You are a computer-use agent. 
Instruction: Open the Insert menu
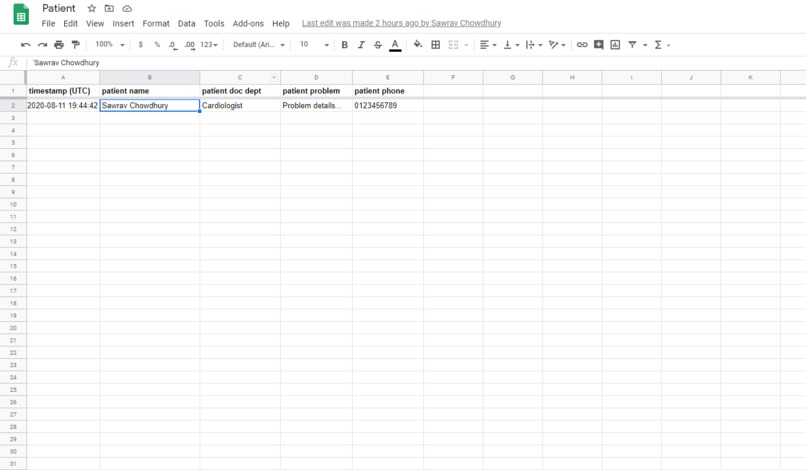(x=123, y=23)
